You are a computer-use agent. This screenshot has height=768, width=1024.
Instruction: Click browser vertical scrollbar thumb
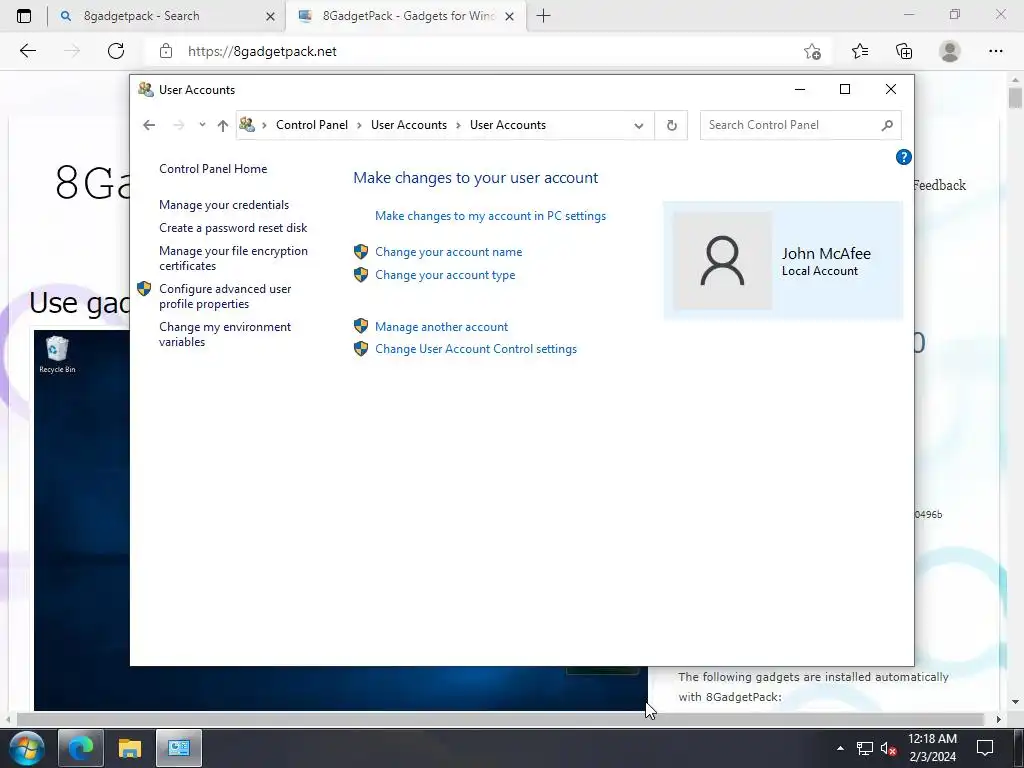point(1014,98)
